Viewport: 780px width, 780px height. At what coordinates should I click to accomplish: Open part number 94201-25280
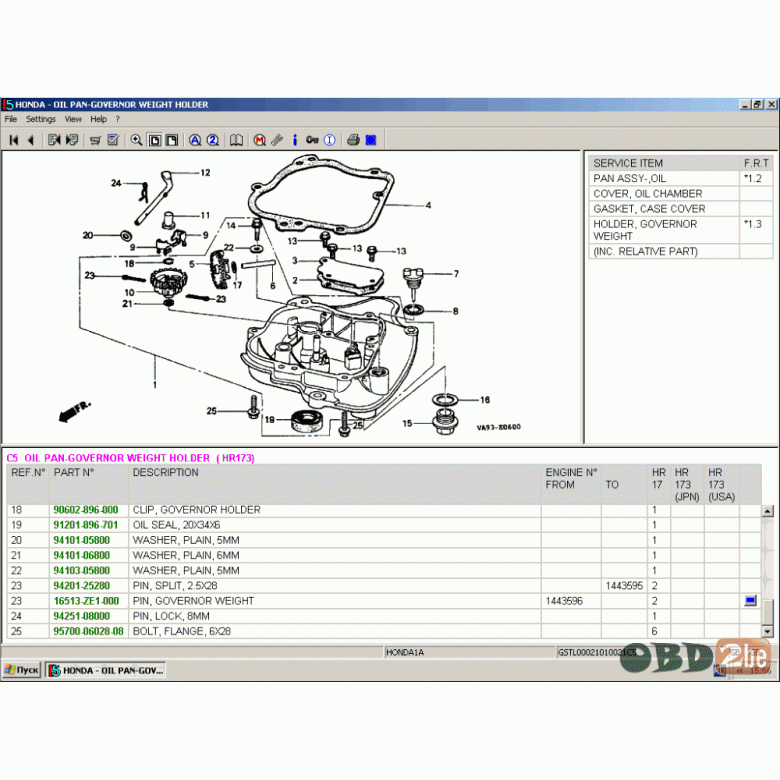pyautogui.click(x=82, y=586)
